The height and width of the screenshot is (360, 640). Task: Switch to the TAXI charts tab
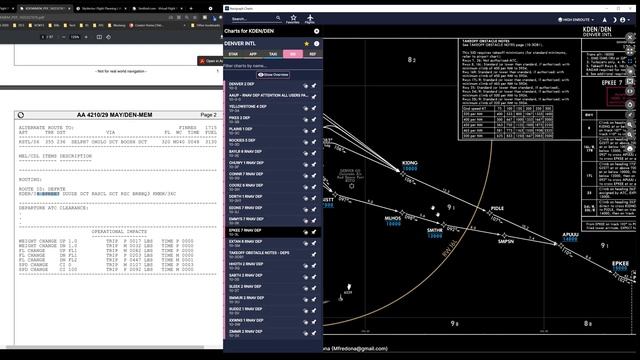pyautogui.click(x=273, y=54)
